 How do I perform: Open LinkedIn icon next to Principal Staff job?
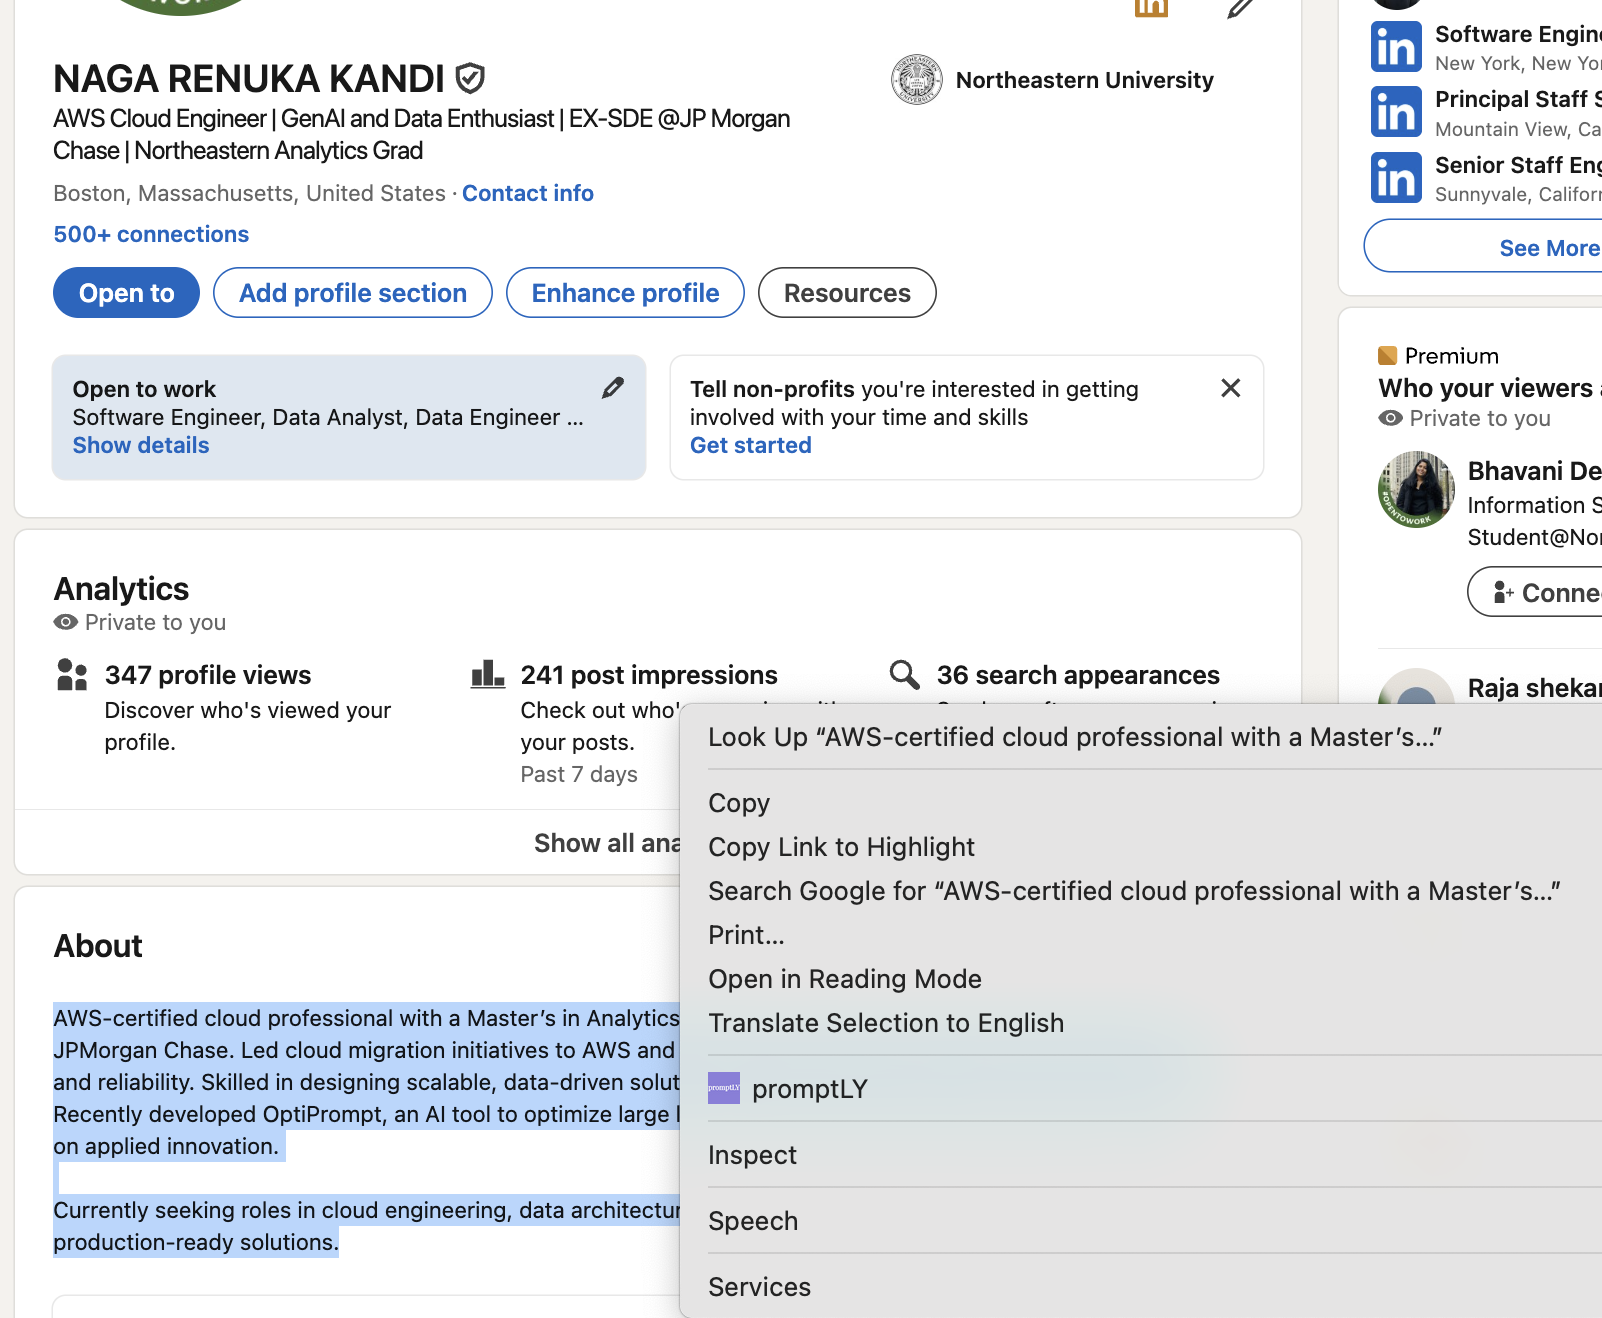pyautogui.click(x=1396, y=112)
